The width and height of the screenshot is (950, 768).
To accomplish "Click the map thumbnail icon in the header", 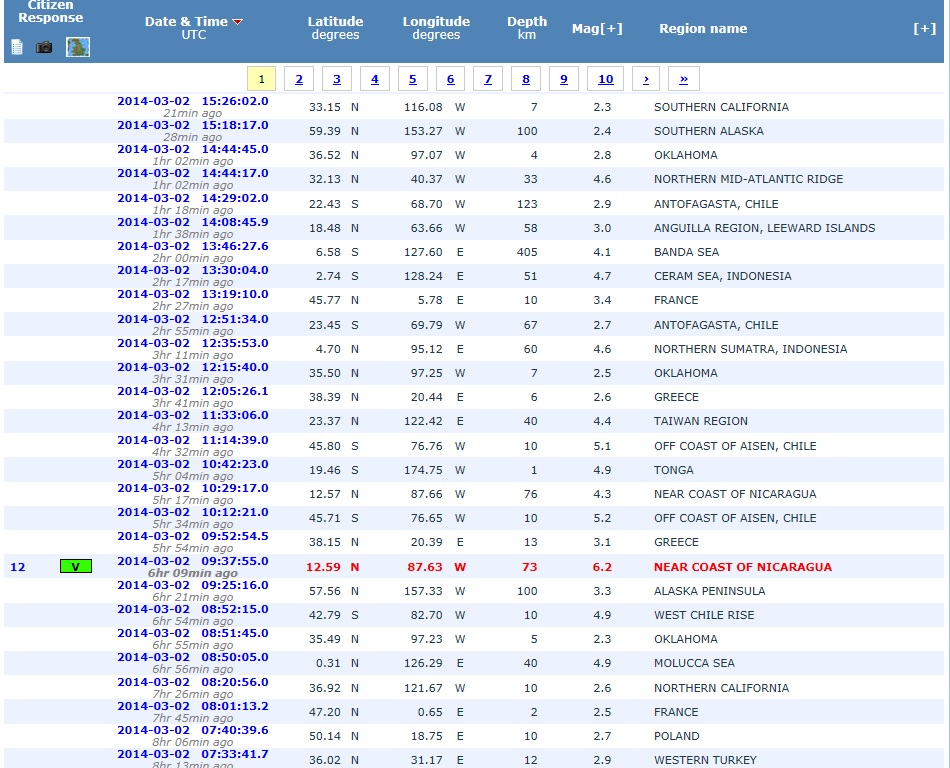I will 78,47.
